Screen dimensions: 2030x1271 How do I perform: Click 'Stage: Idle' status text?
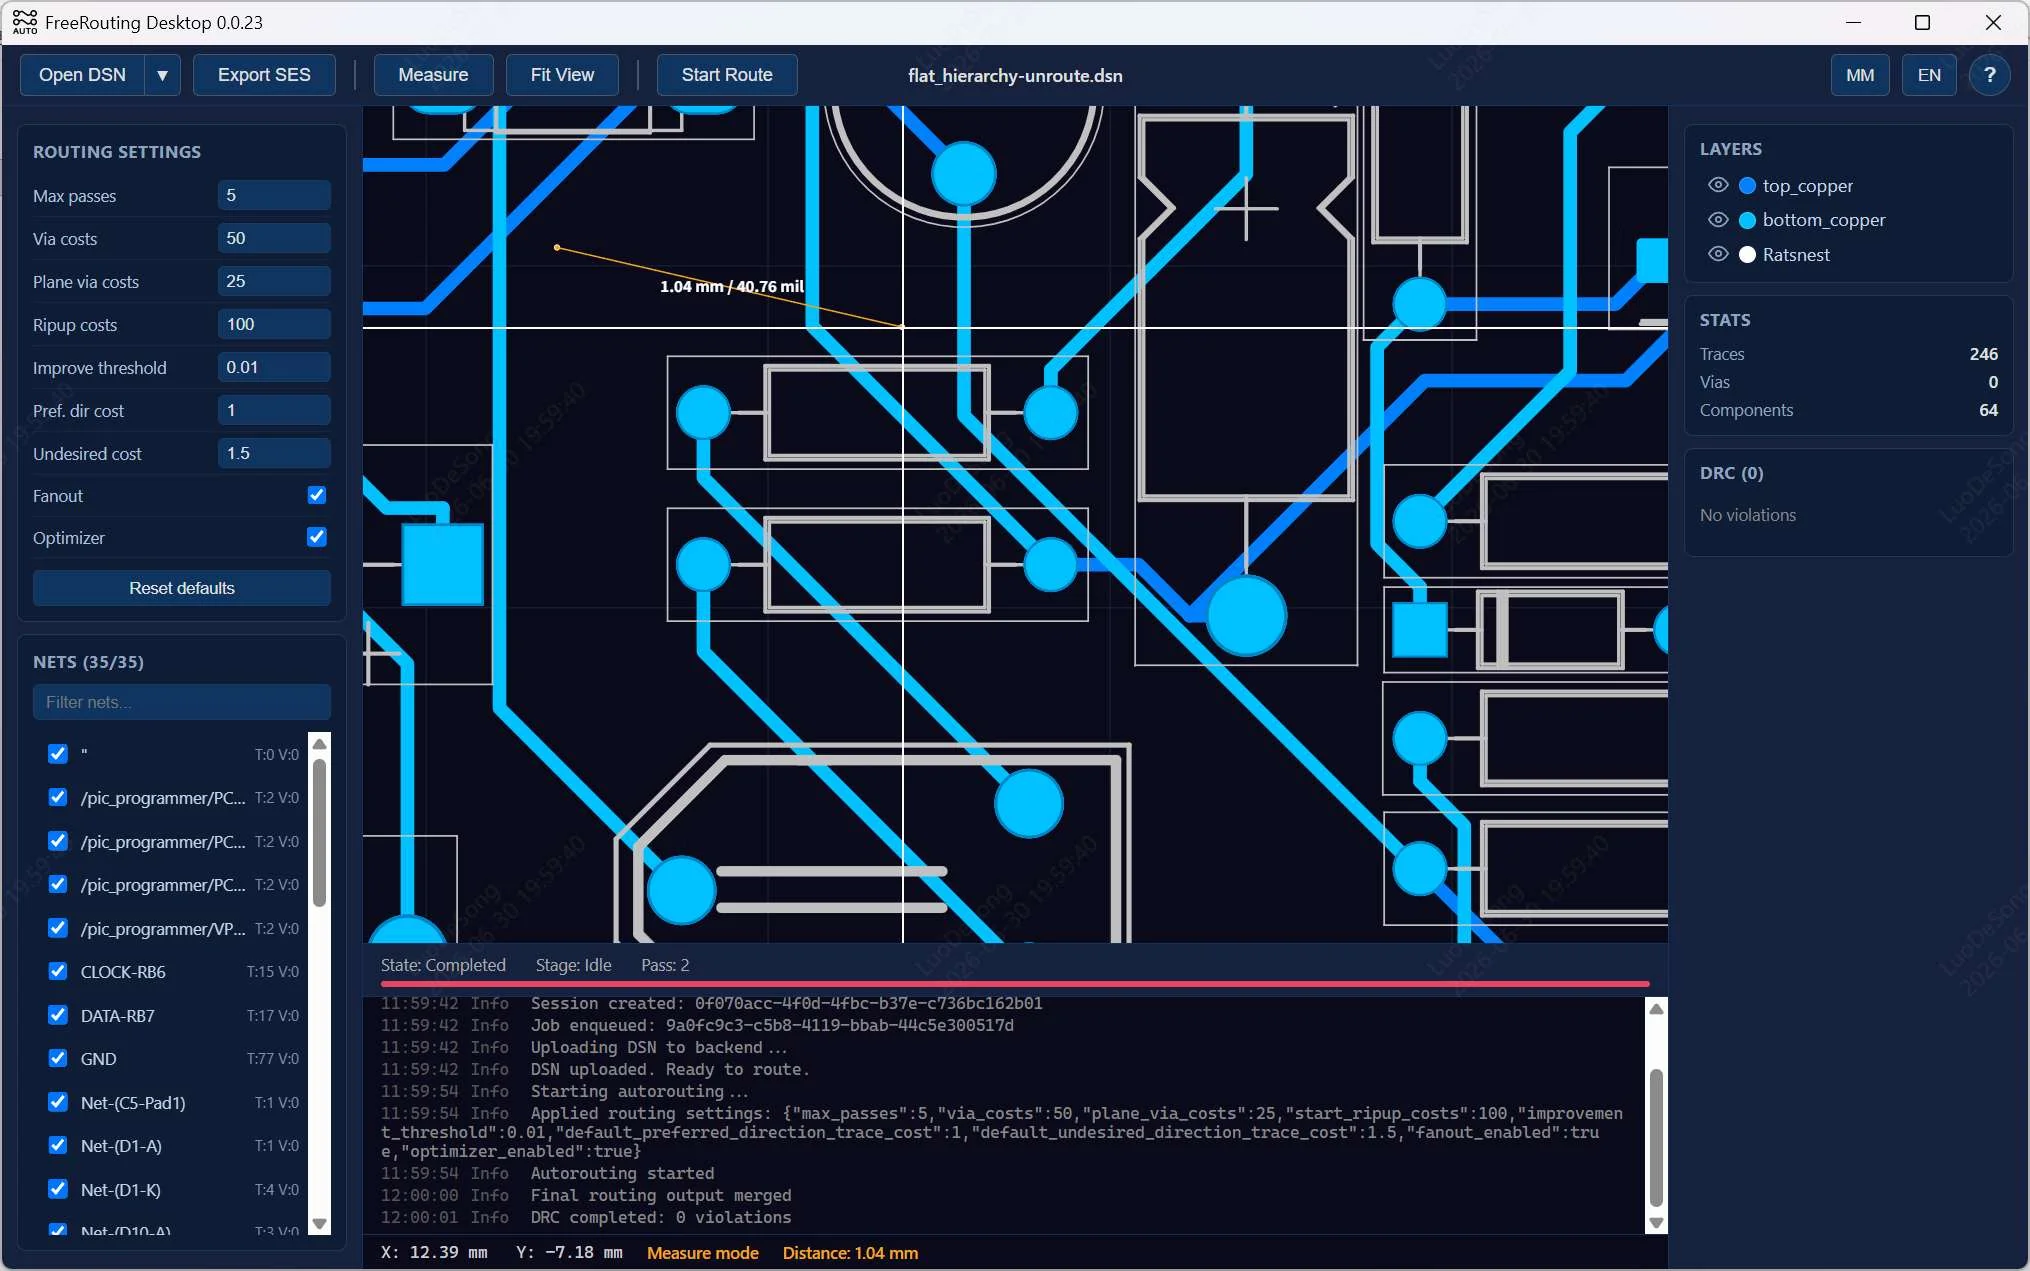573,965
